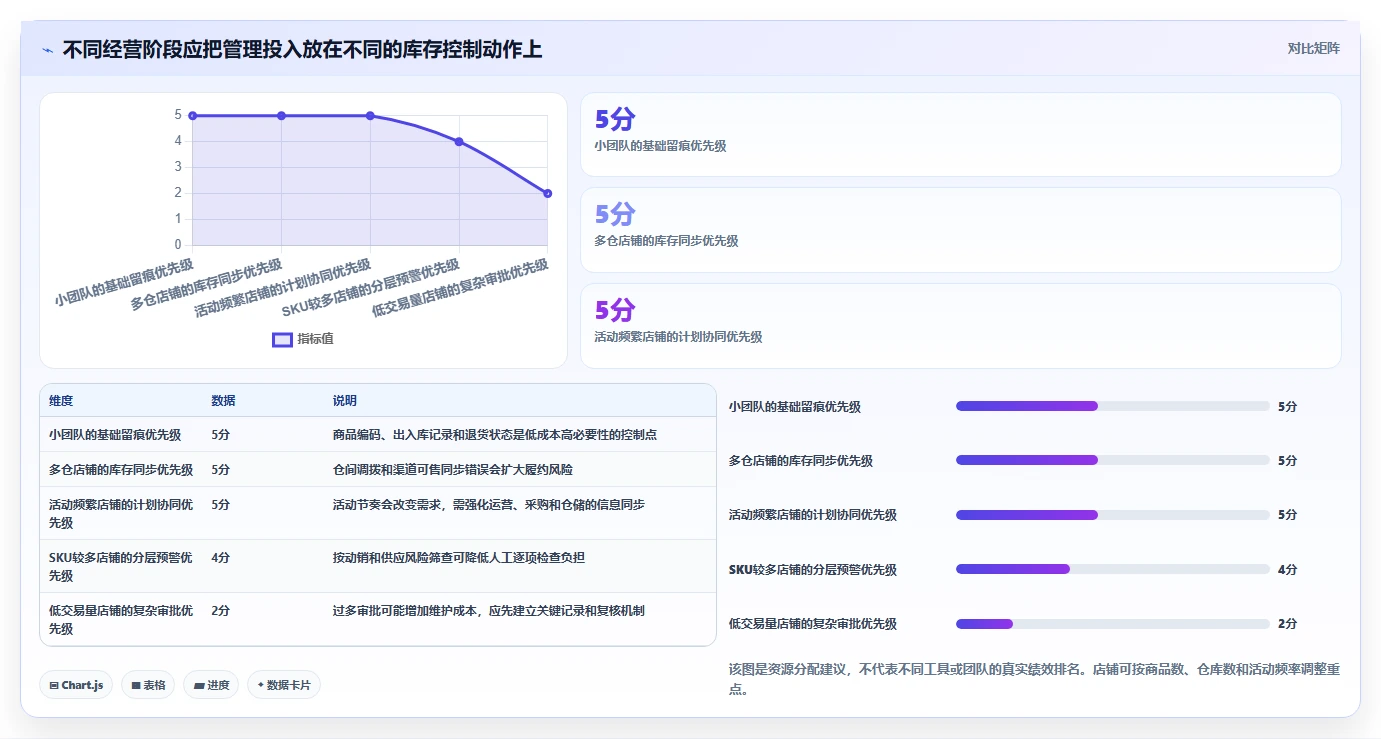Click the chart point at value 4 for SKU较多店铺
1381x739 pixels.
459,142
